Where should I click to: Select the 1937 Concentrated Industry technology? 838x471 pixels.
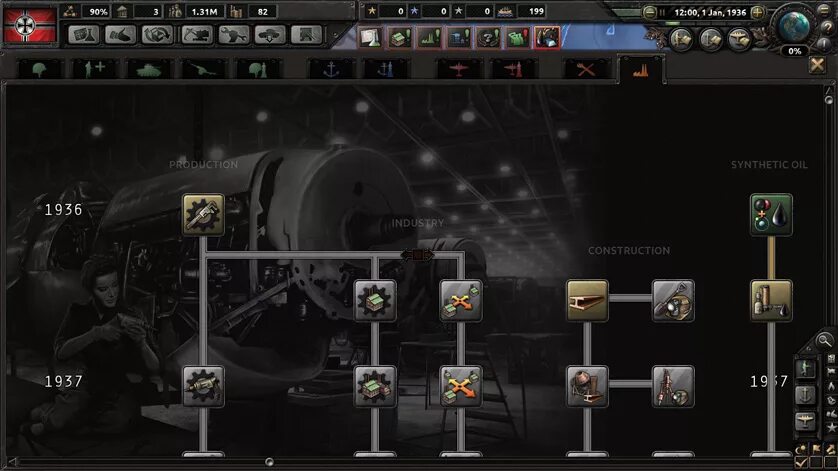click(375, 386)
